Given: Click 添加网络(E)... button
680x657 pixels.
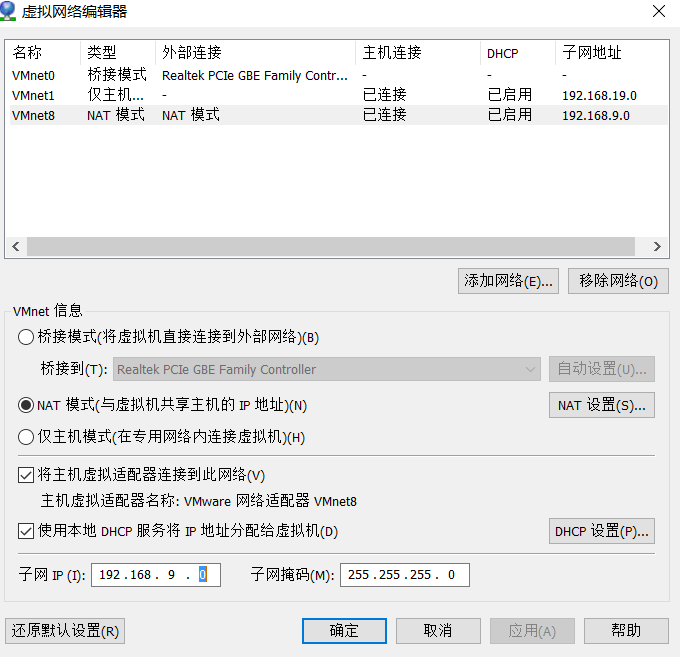Looking at the screenshot, I should tap(508, 281).
